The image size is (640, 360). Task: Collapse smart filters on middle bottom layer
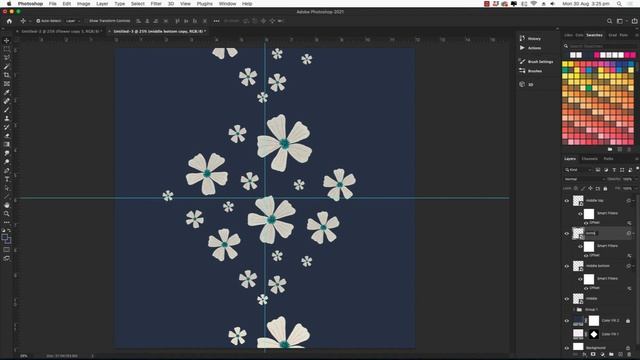(633, 266)
